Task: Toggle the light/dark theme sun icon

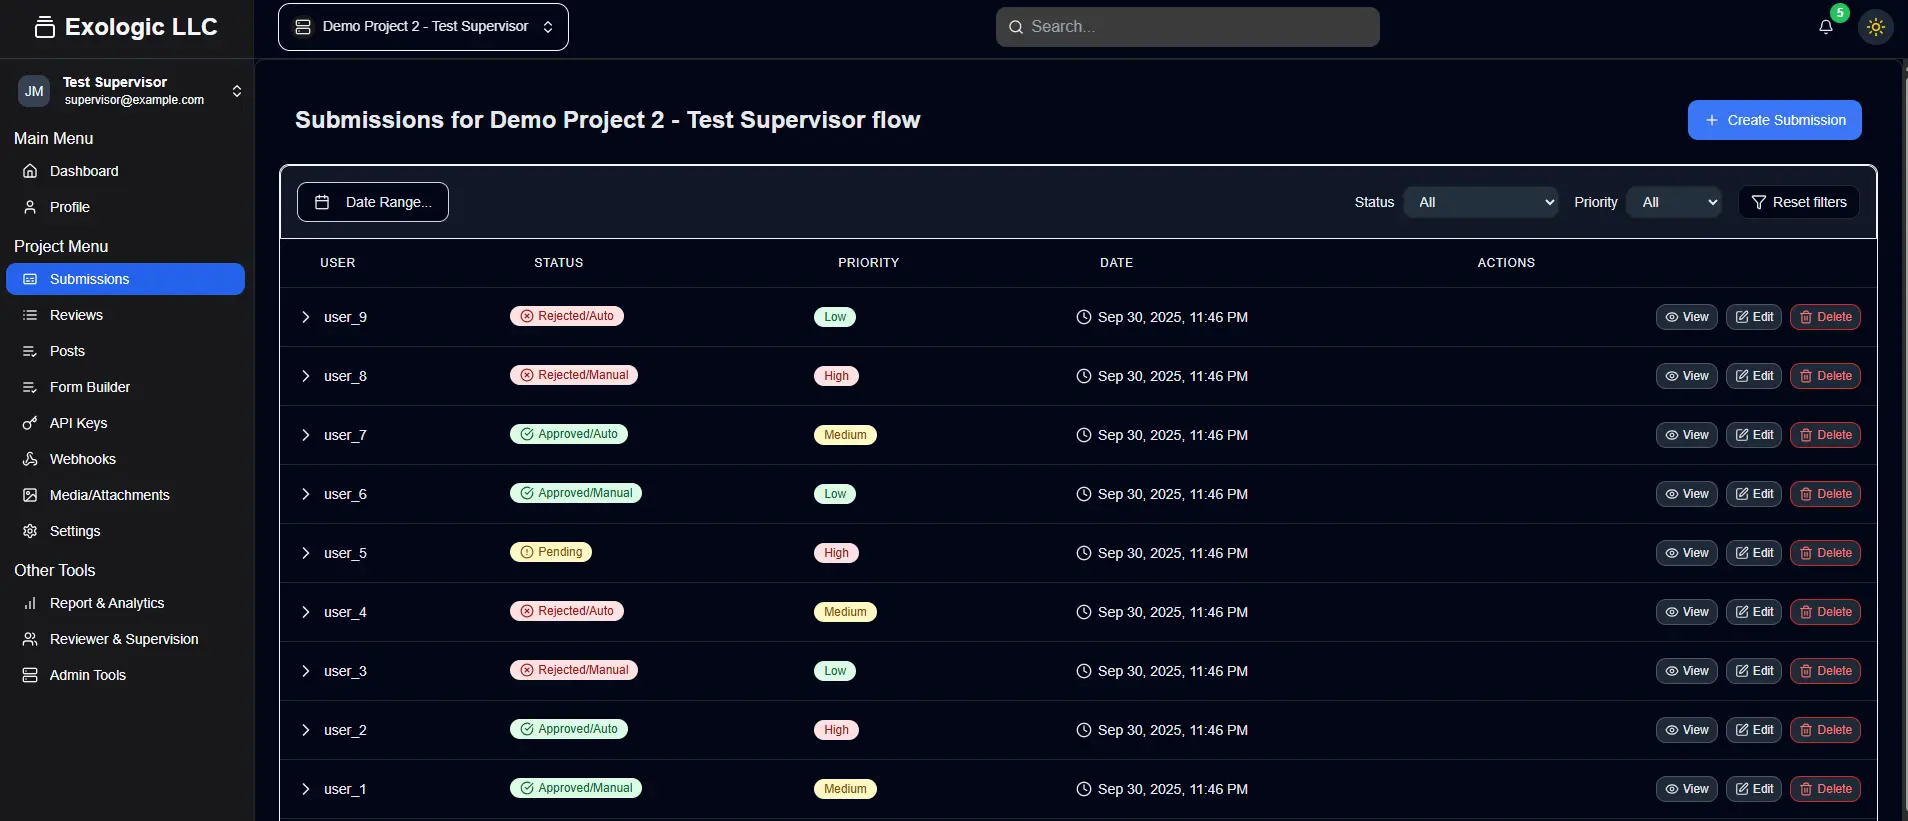Action: click(1875, 27)
